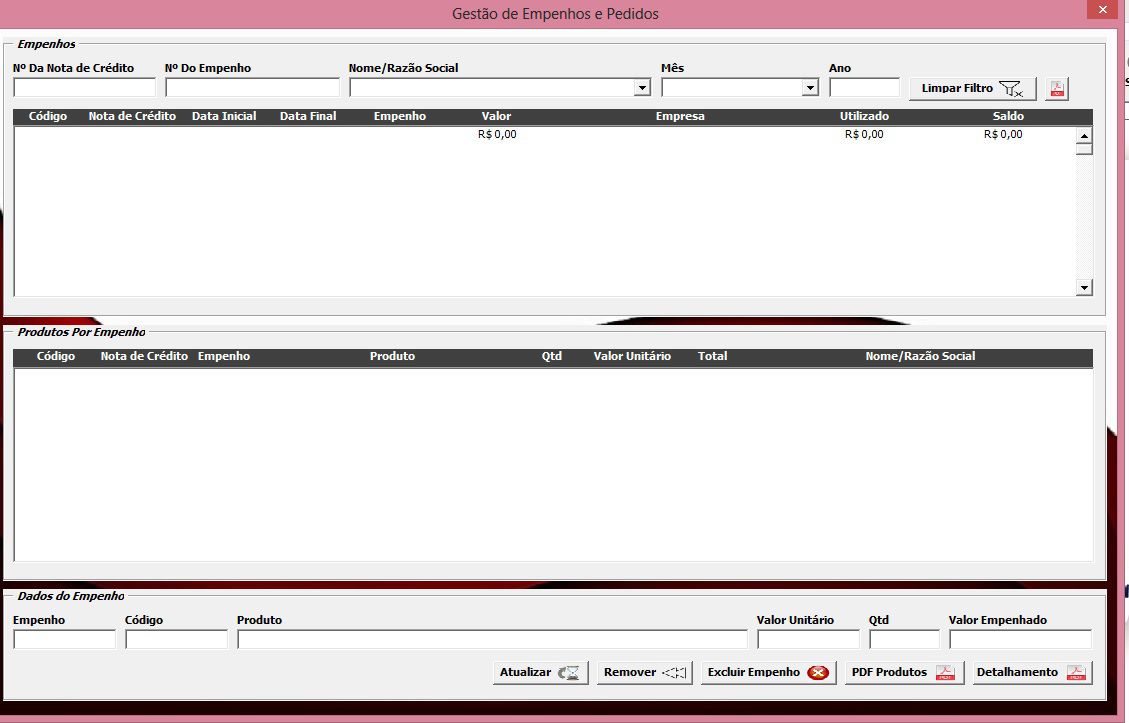Click the Ano input field
This screenshot has height=723, width=1129.
[x=864, y=88]
